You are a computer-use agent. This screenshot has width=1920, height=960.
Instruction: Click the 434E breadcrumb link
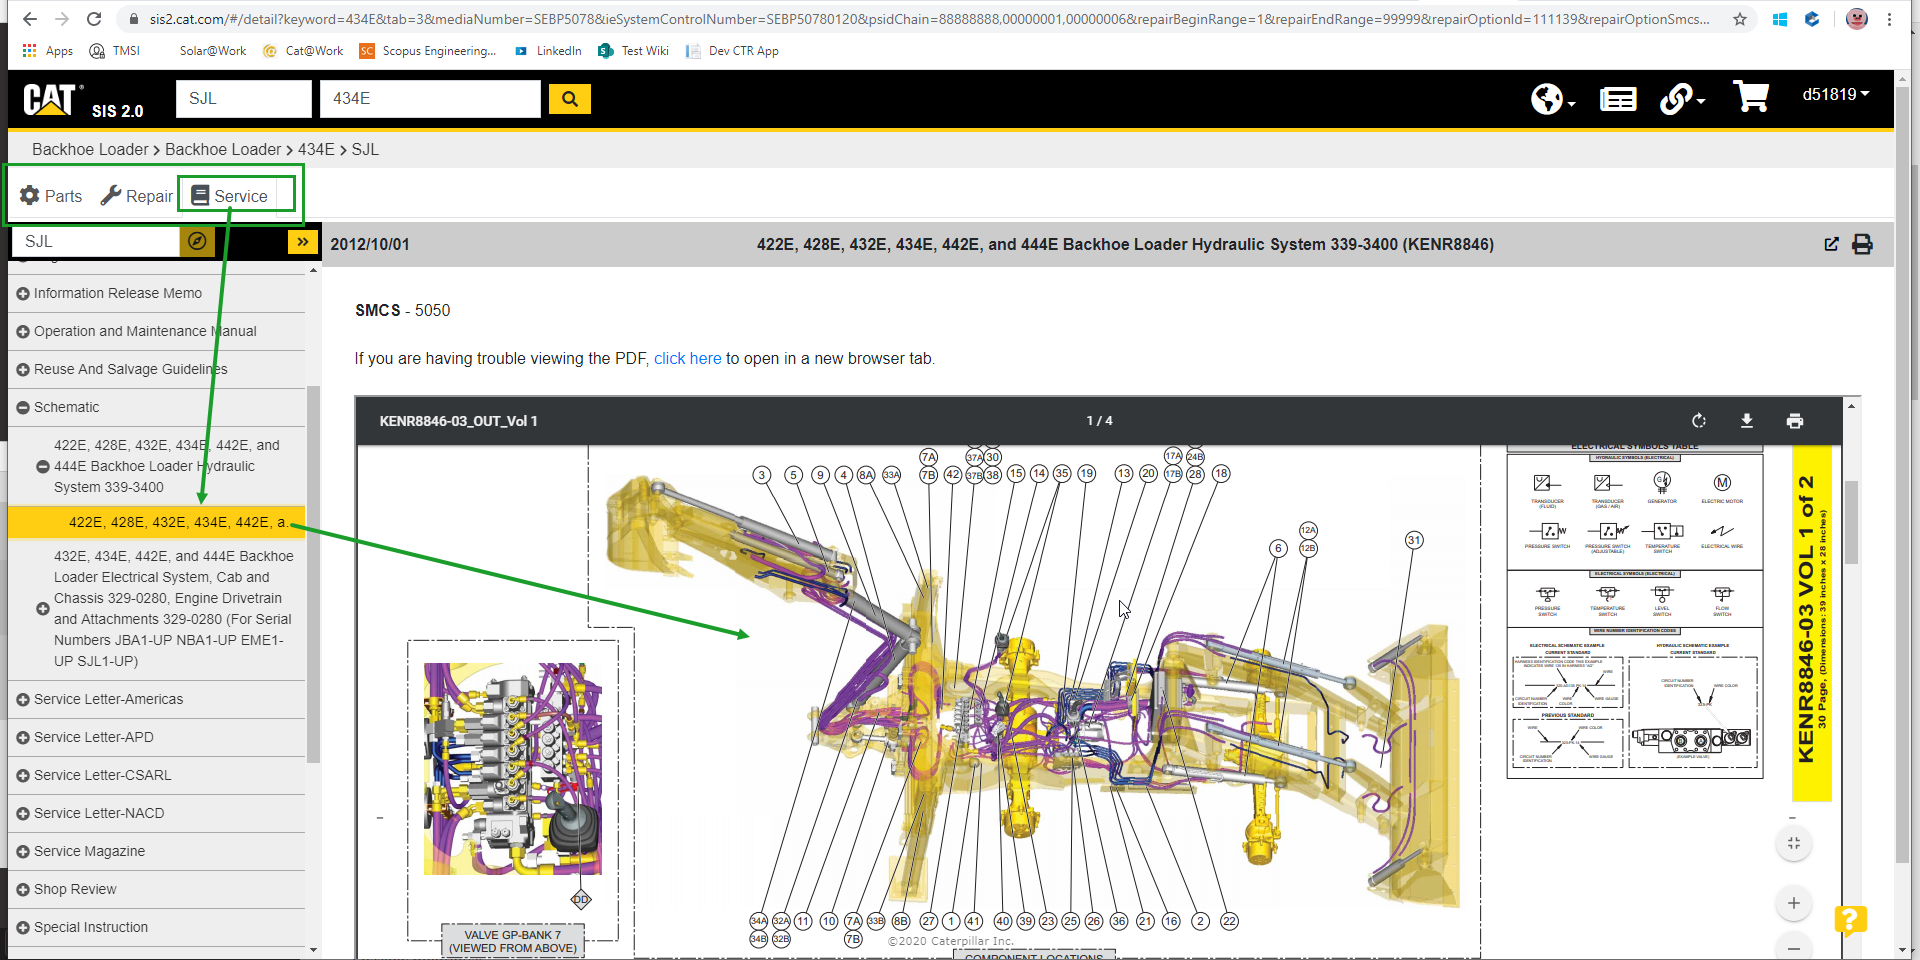tap(316, 149)
